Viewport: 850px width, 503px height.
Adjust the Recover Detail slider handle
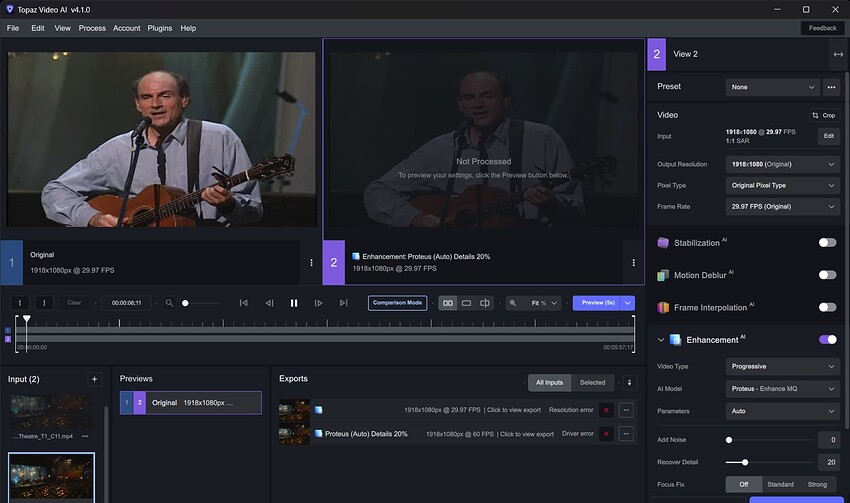pyautogui.click(x=745, y=462)
